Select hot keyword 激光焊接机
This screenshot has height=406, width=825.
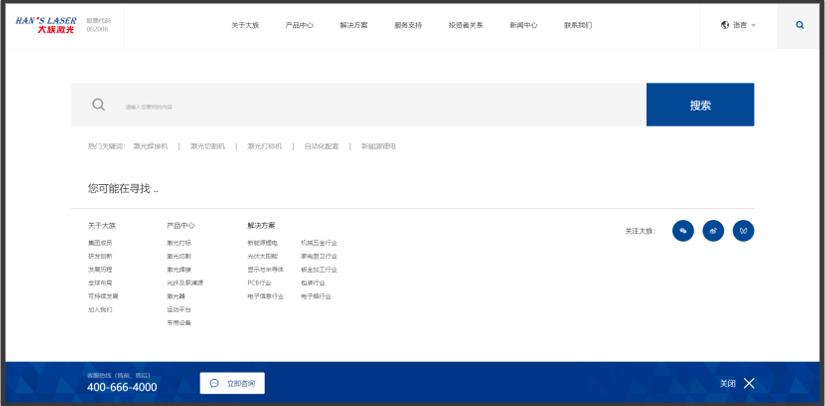[x=150, y=146]
